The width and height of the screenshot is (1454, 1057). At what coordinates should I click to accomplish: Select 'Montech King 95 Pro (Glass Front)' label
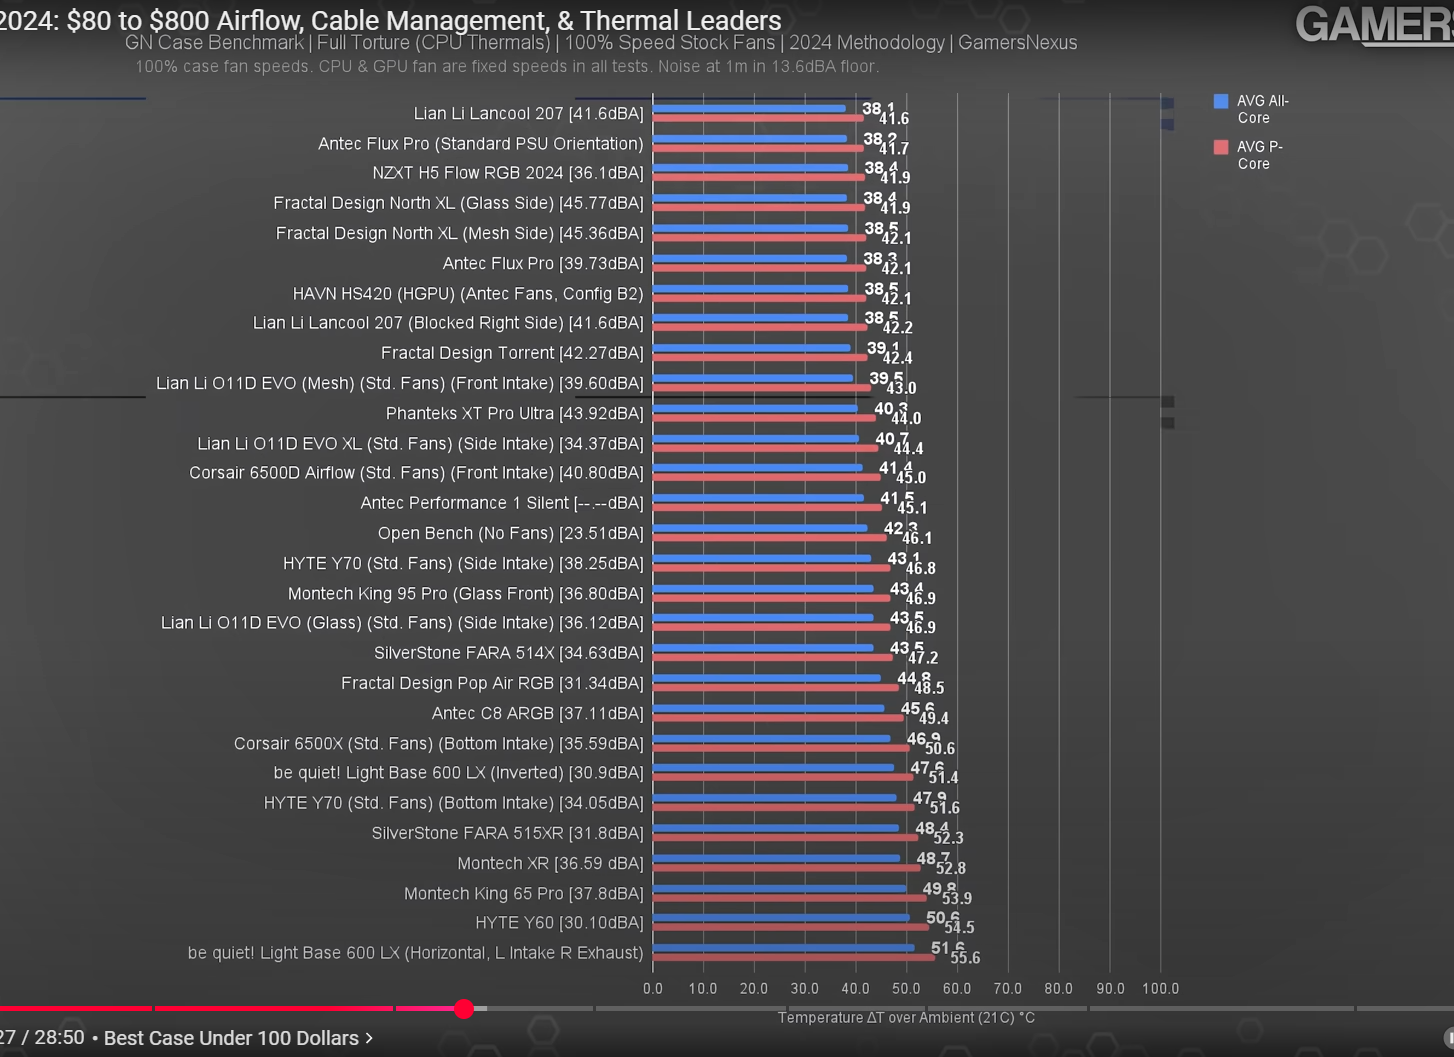tap(466, 593)
